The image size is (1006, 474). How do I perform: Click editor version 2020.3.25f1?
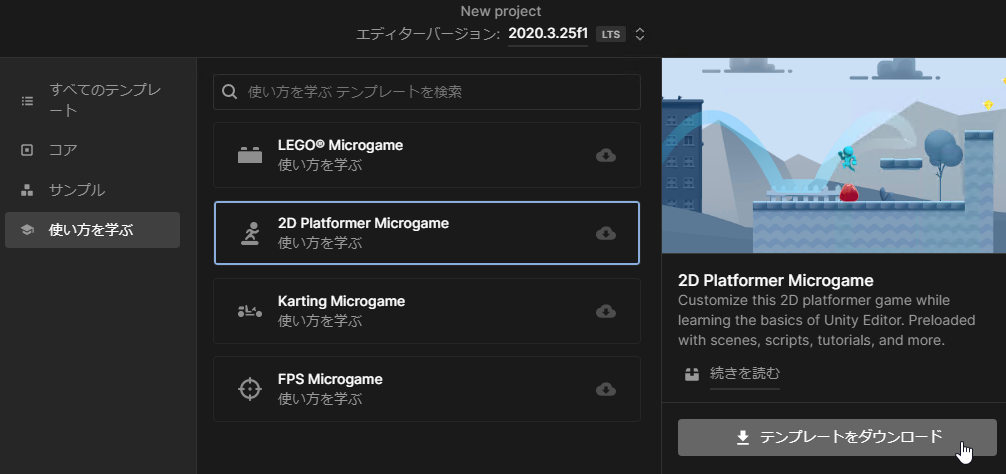click(548, 34)
